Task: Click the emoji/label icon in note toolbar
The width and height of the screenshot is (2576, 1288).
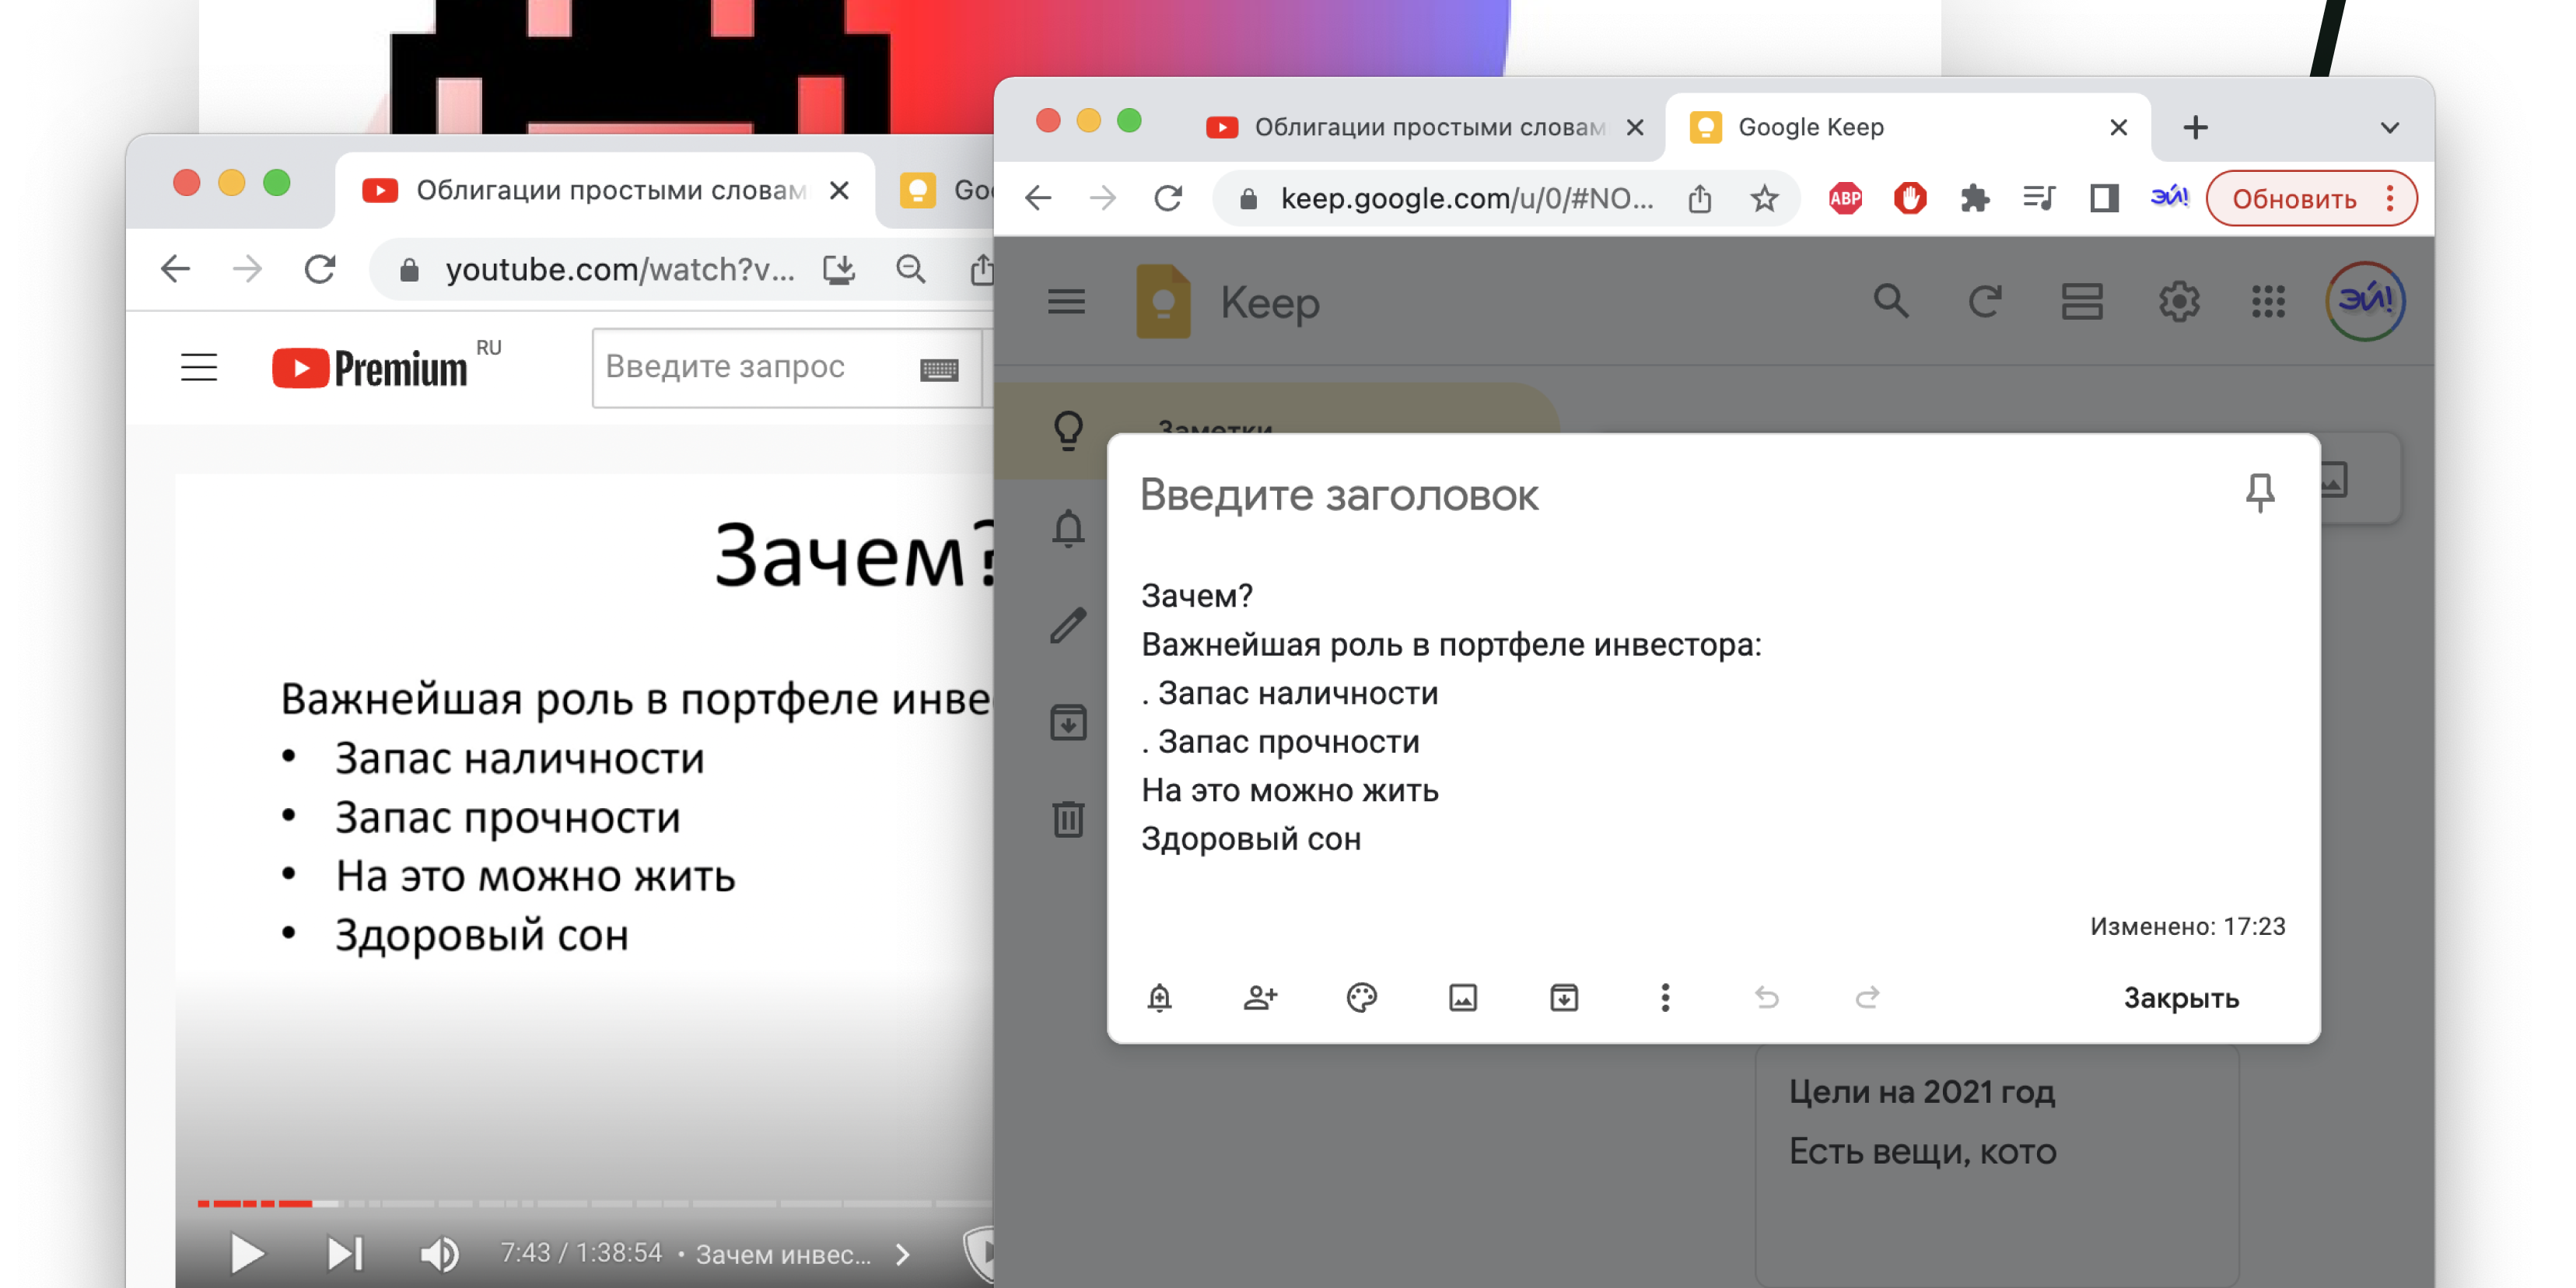Action: coord(1363,997)
